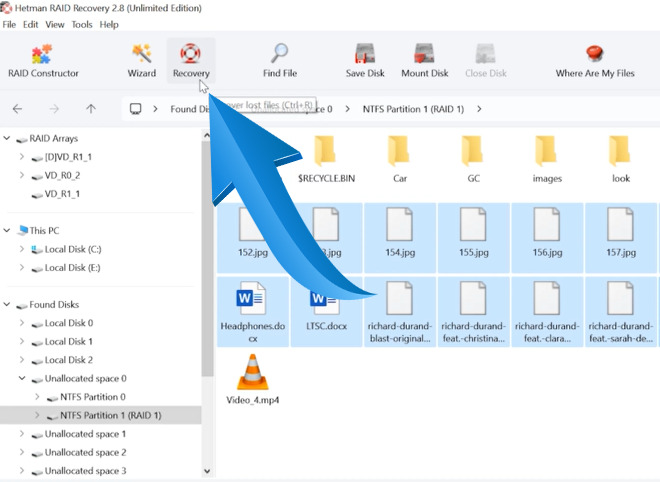Expand Unallocated space 1 node
Screen dimensions: 660x482
tap(21, 434)
